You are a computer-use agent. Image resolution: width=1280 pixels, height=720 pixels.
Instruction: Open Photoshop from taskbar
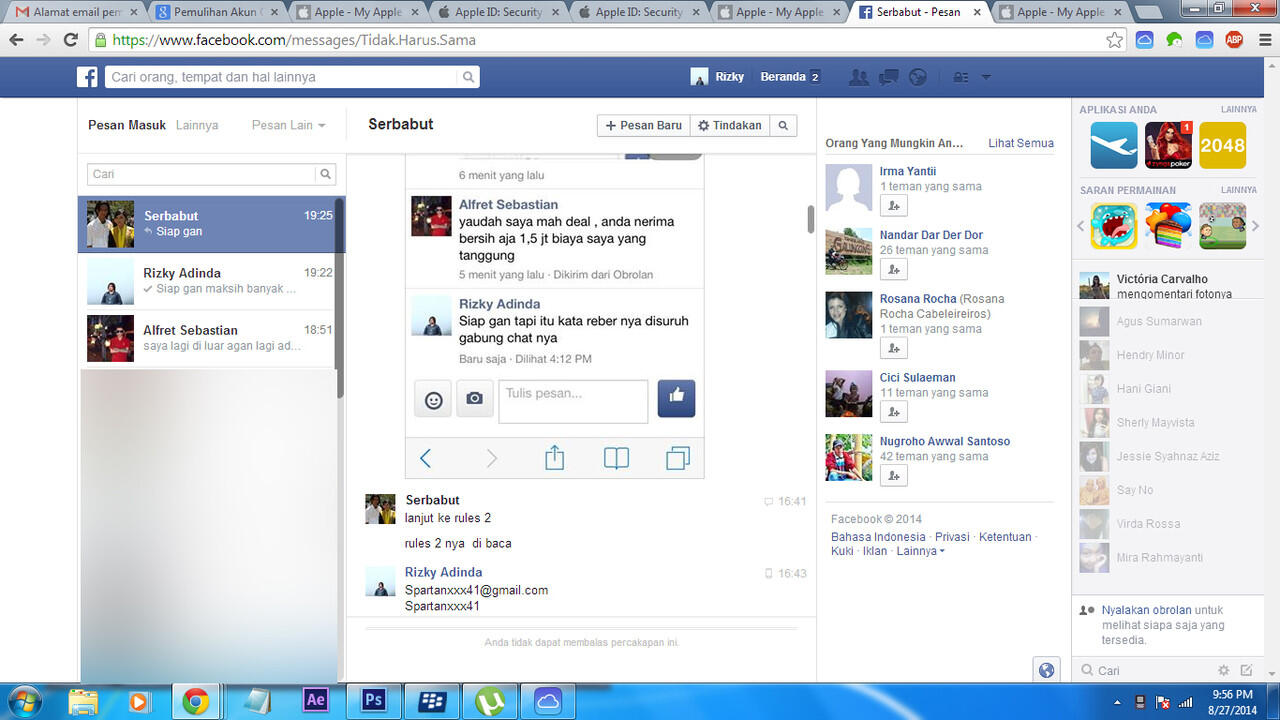click(x=374, y=701)
